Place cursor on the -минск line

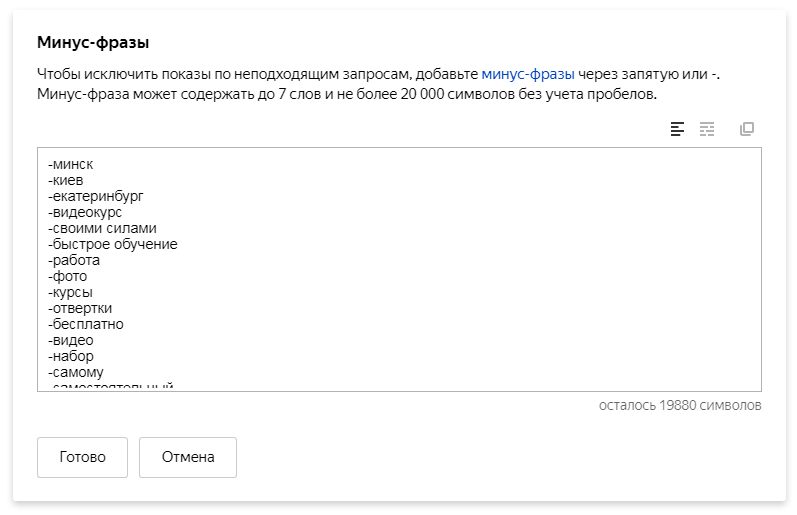point(77,164)
